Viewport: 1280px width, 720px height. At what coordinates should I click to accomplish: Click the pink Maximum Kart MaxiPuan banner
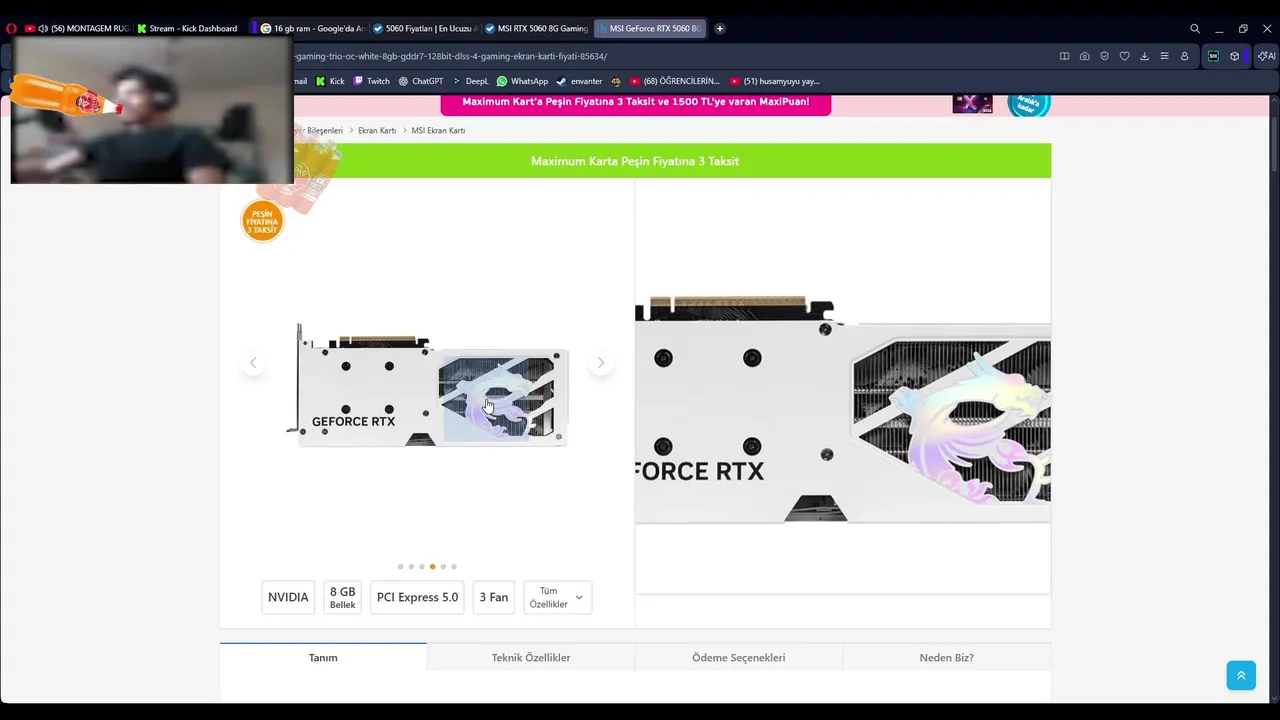pos(636,103)
